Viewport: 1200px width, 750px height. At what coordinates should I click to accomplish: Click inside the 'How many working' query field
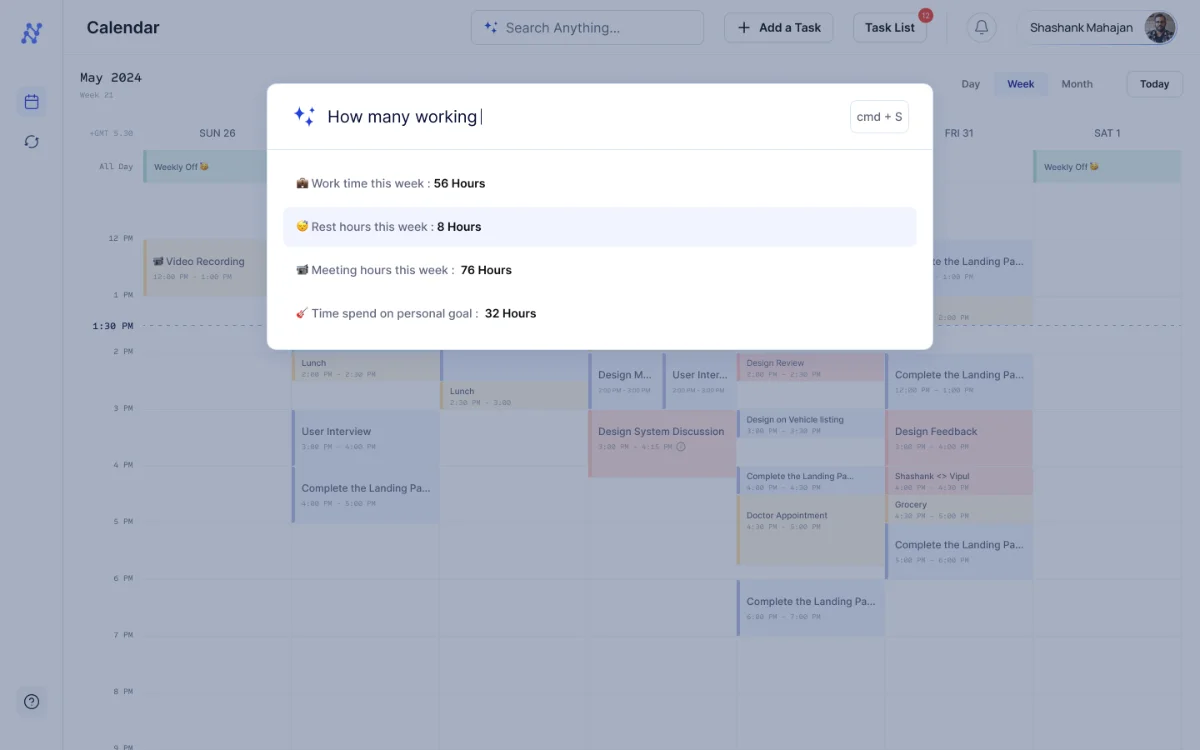pyautogui.click(x=580, y=117)
